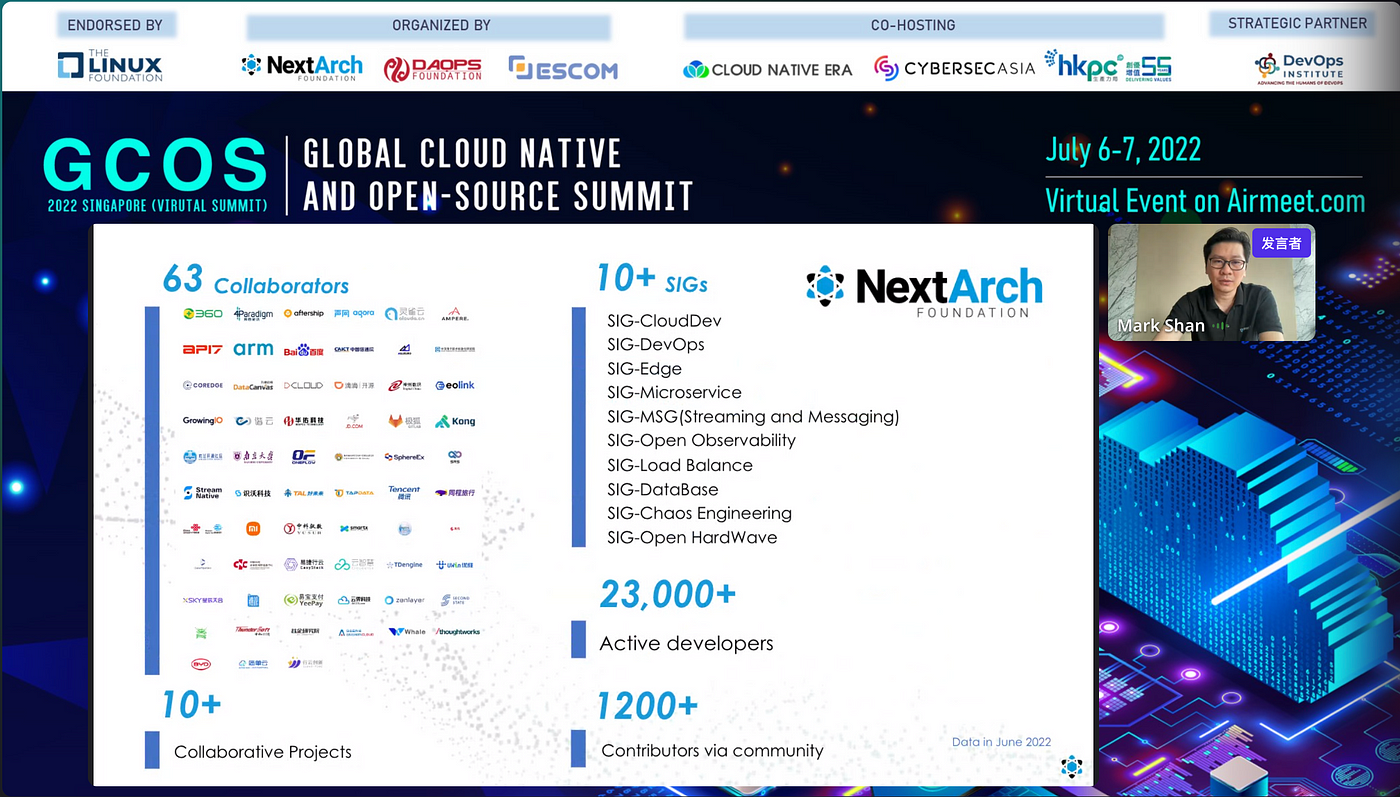1400x797 pixels.
Task: Click the SIG-Chaos Engineering list item
Action: [x=699, y=513]
